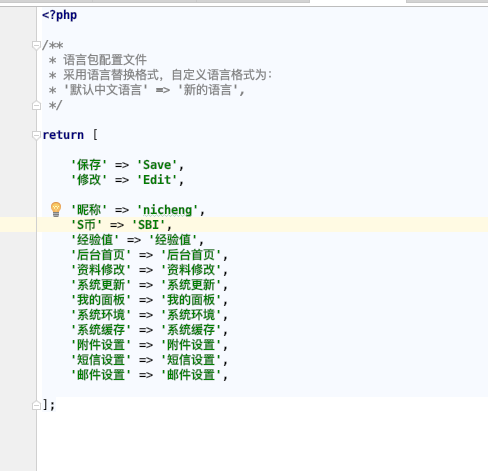Click the yellow lightbulb quick-fix icon

tap(56, 210)
